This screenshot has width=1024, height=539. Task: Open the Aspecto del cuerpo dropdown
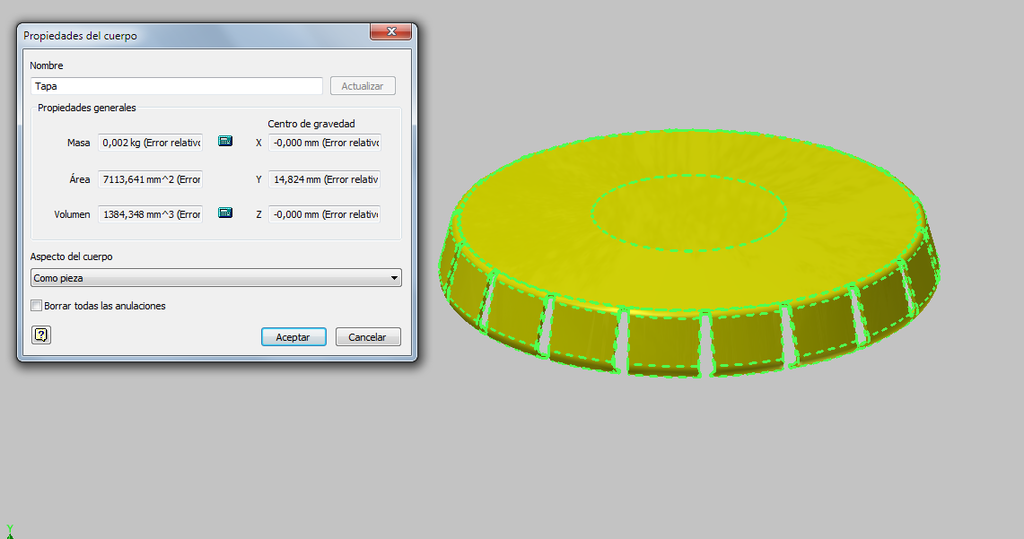point(215,278)
